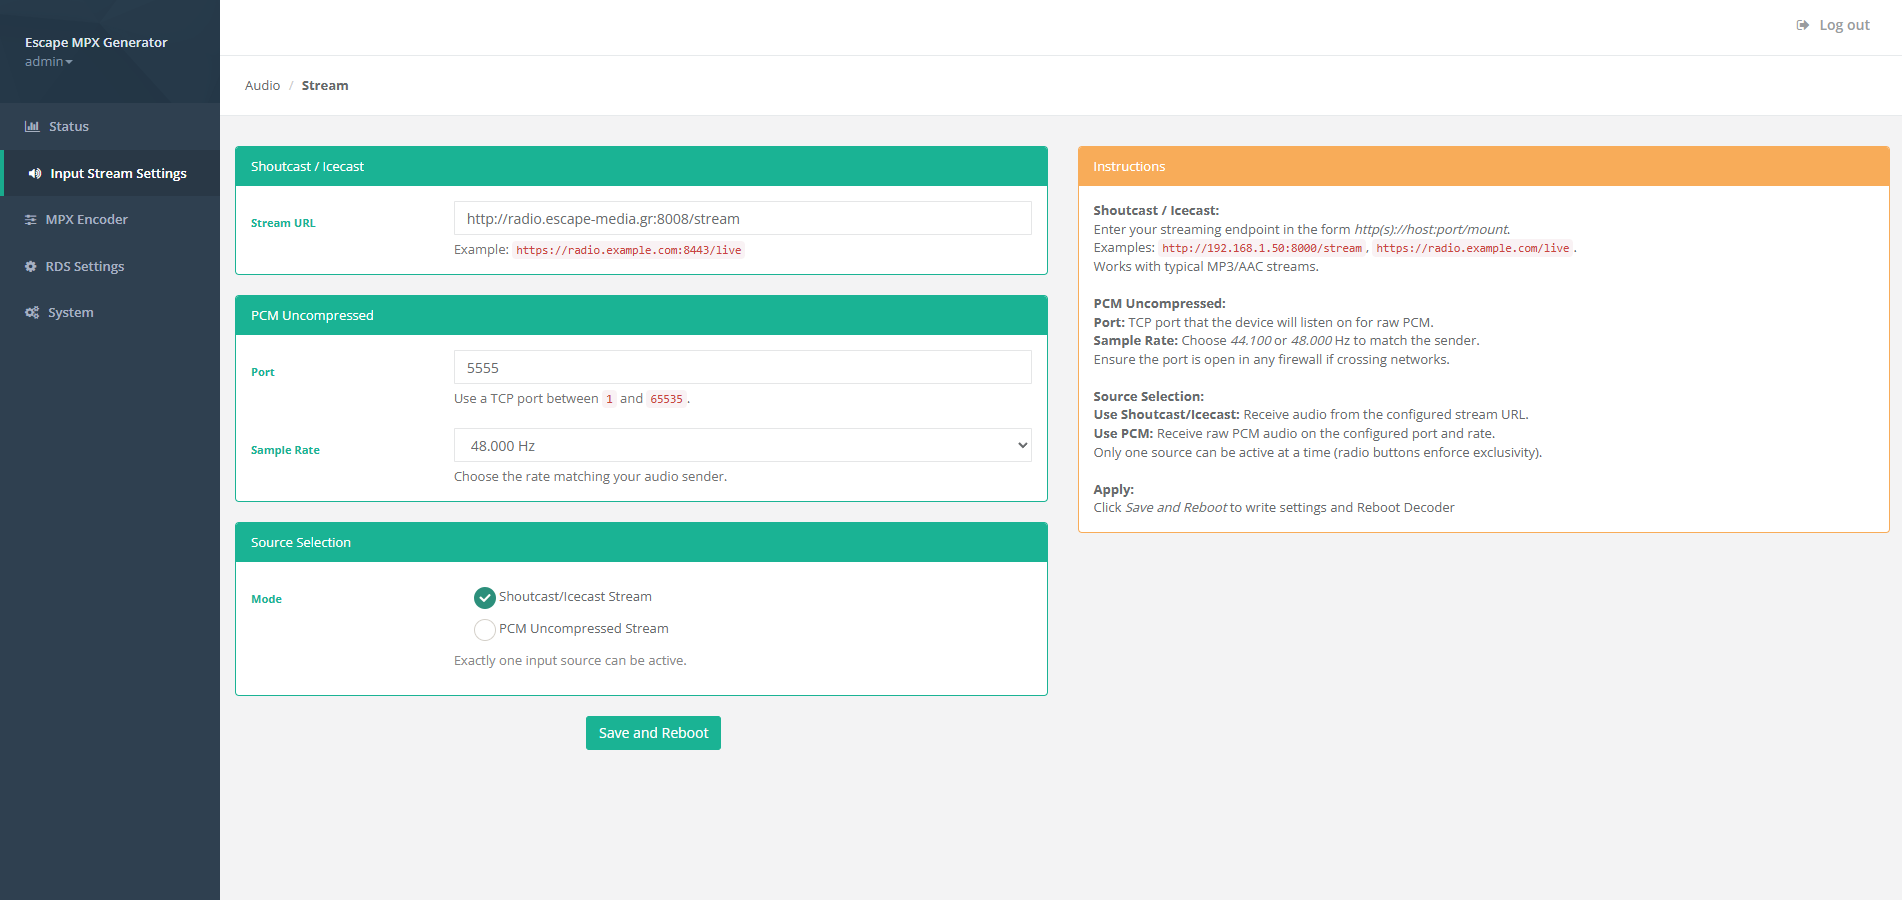
Task: Select the PCM Uncompressed Stream radio button
Action: point(485,630)
